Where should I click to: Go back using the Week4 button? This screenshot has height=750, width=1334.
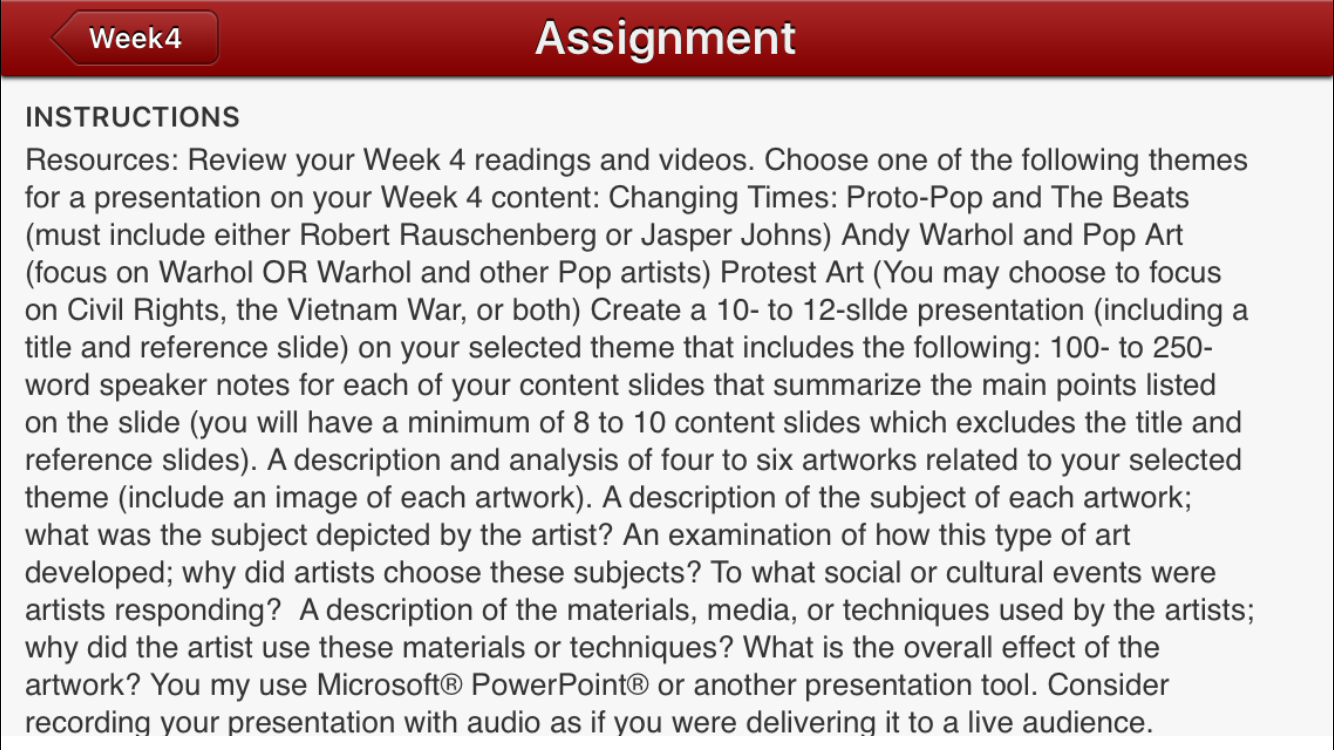(135, 38)
